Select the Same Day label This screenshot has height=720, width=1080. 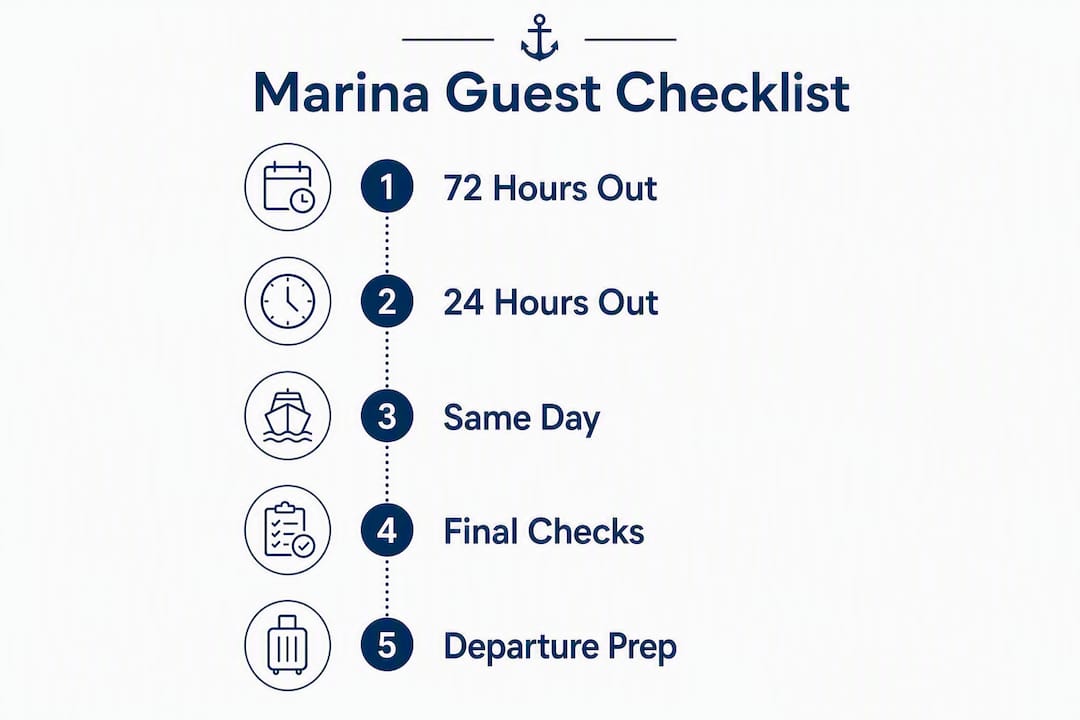coord(521,419)
